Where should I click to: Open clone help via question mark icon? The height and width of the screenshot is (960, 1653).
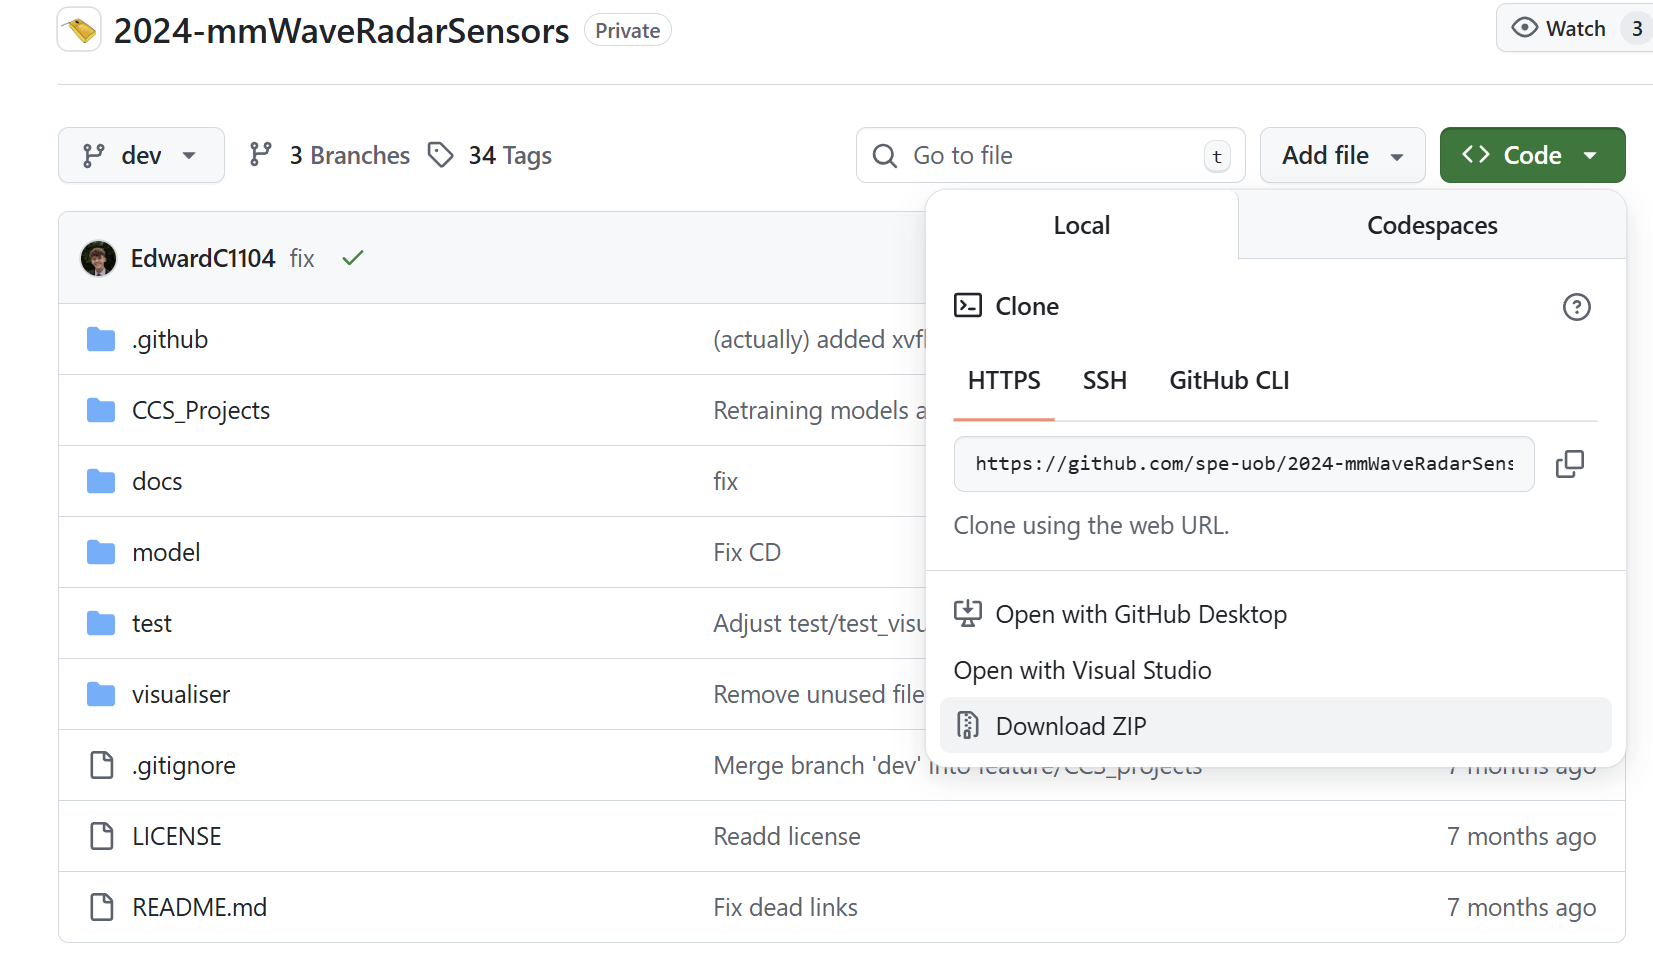click(1577, 307)
